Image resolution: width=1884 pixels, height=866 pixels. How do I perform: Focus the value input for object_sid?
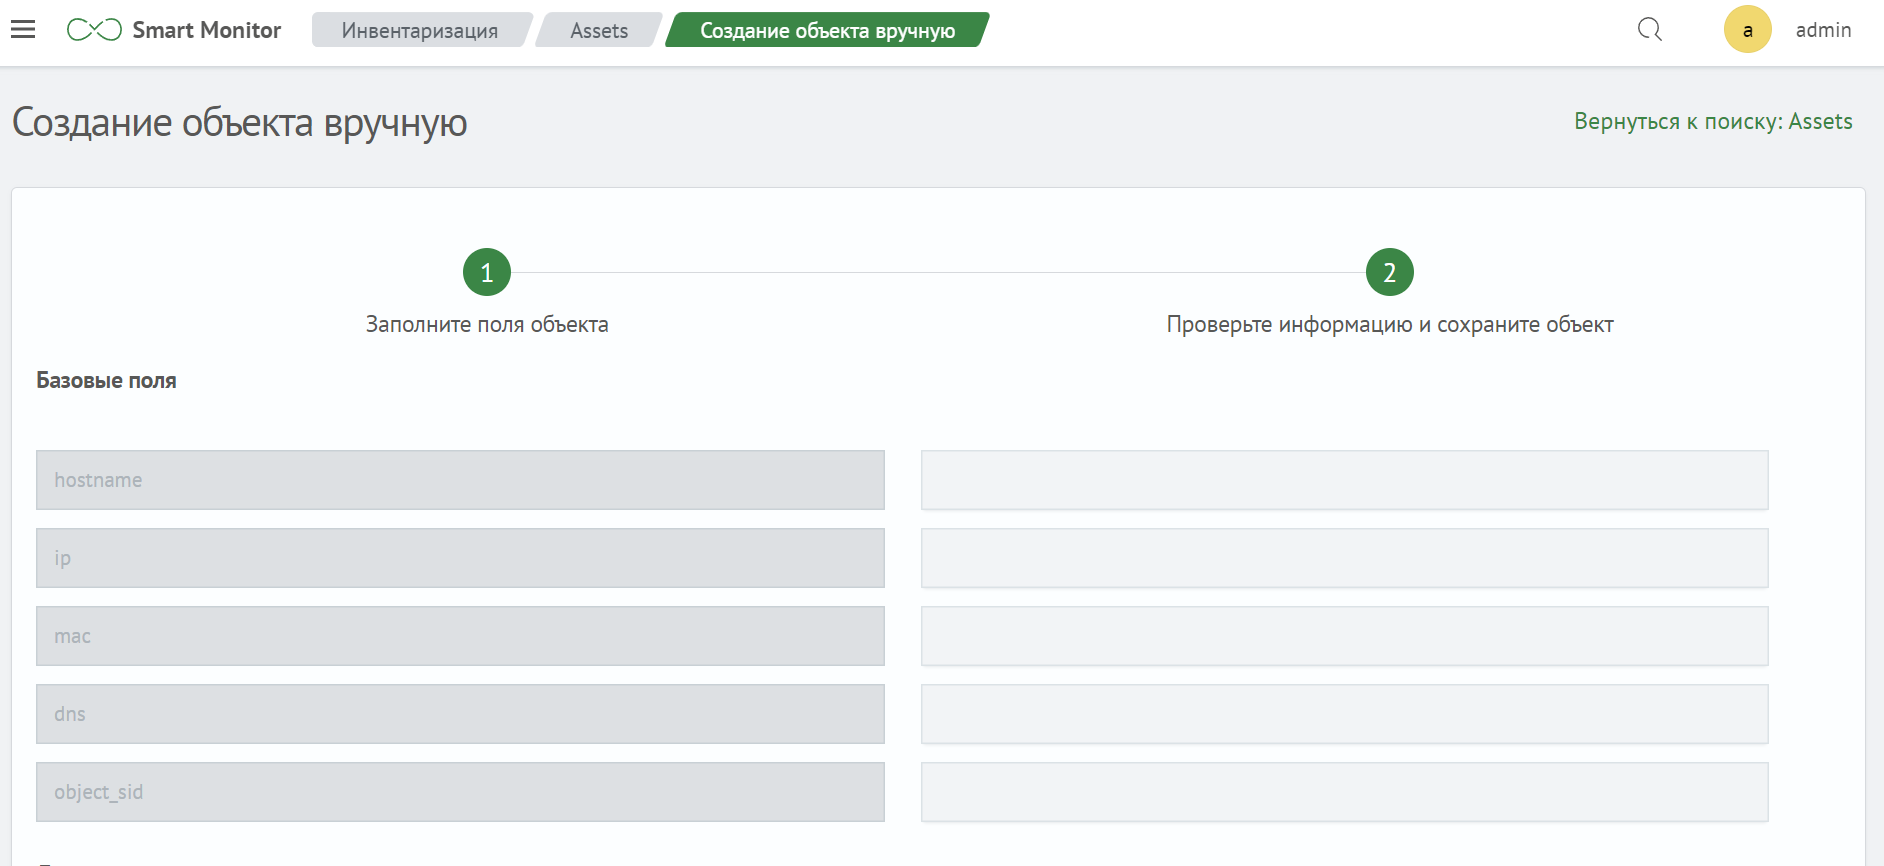pos(1345,792)
